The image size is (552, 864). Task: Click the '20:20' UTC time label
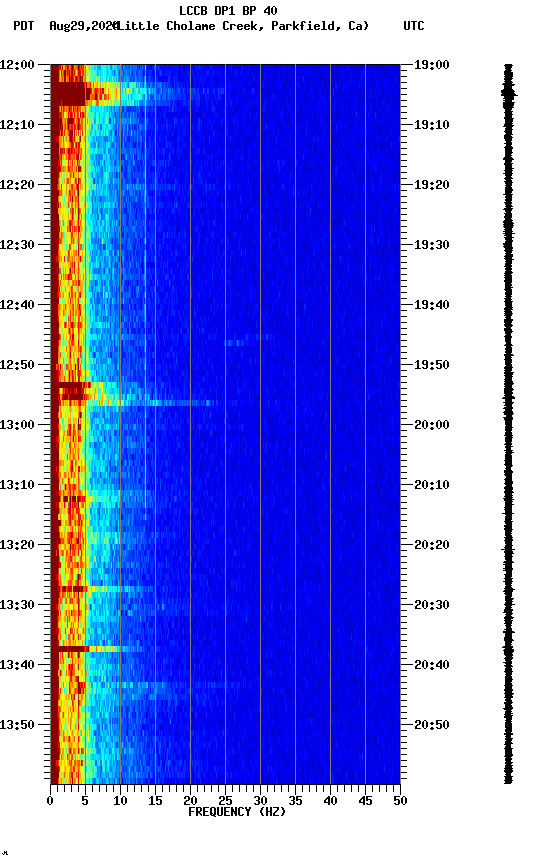pos(432,546)
